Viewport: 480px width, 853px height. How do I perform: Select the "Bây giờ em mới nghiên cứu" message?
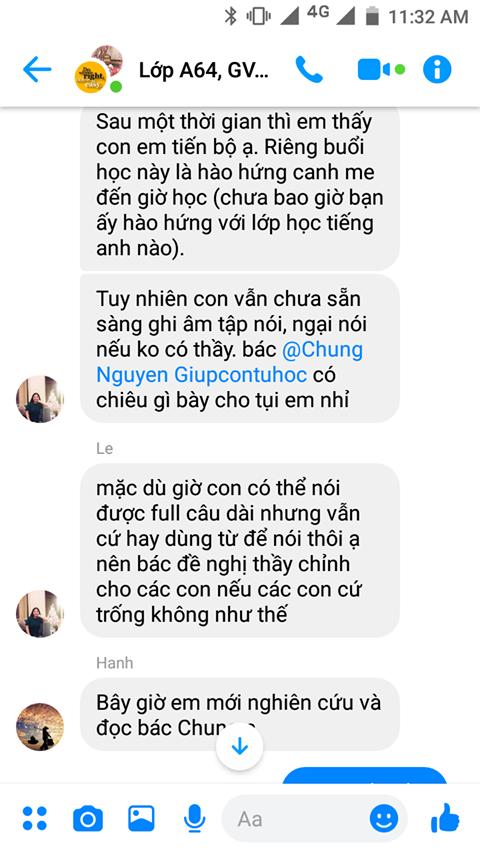(x=239, y=714)
